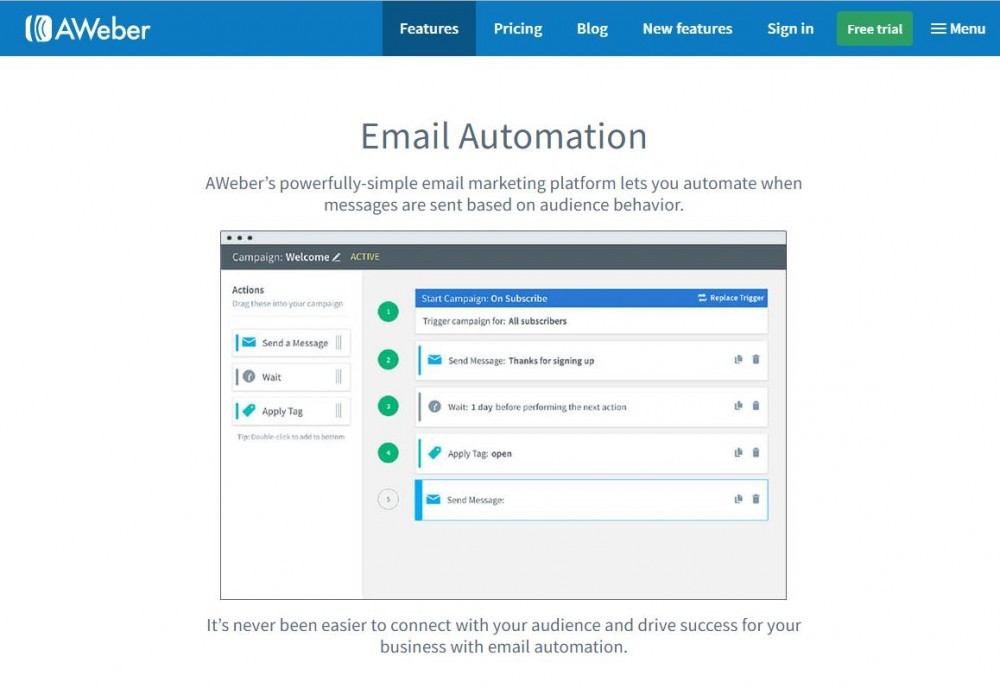Delete the Thanks for signing up message step
Viewport: 1000px width, 688px height.
[756, 360]
